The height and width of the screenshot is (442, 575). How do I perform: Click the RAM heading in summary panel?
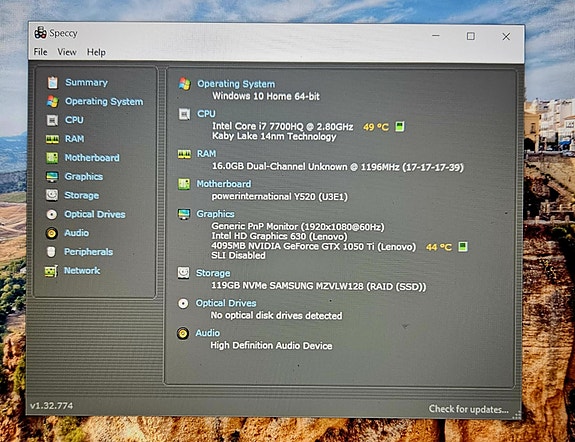pyautogui.click(x=206, y=154)
